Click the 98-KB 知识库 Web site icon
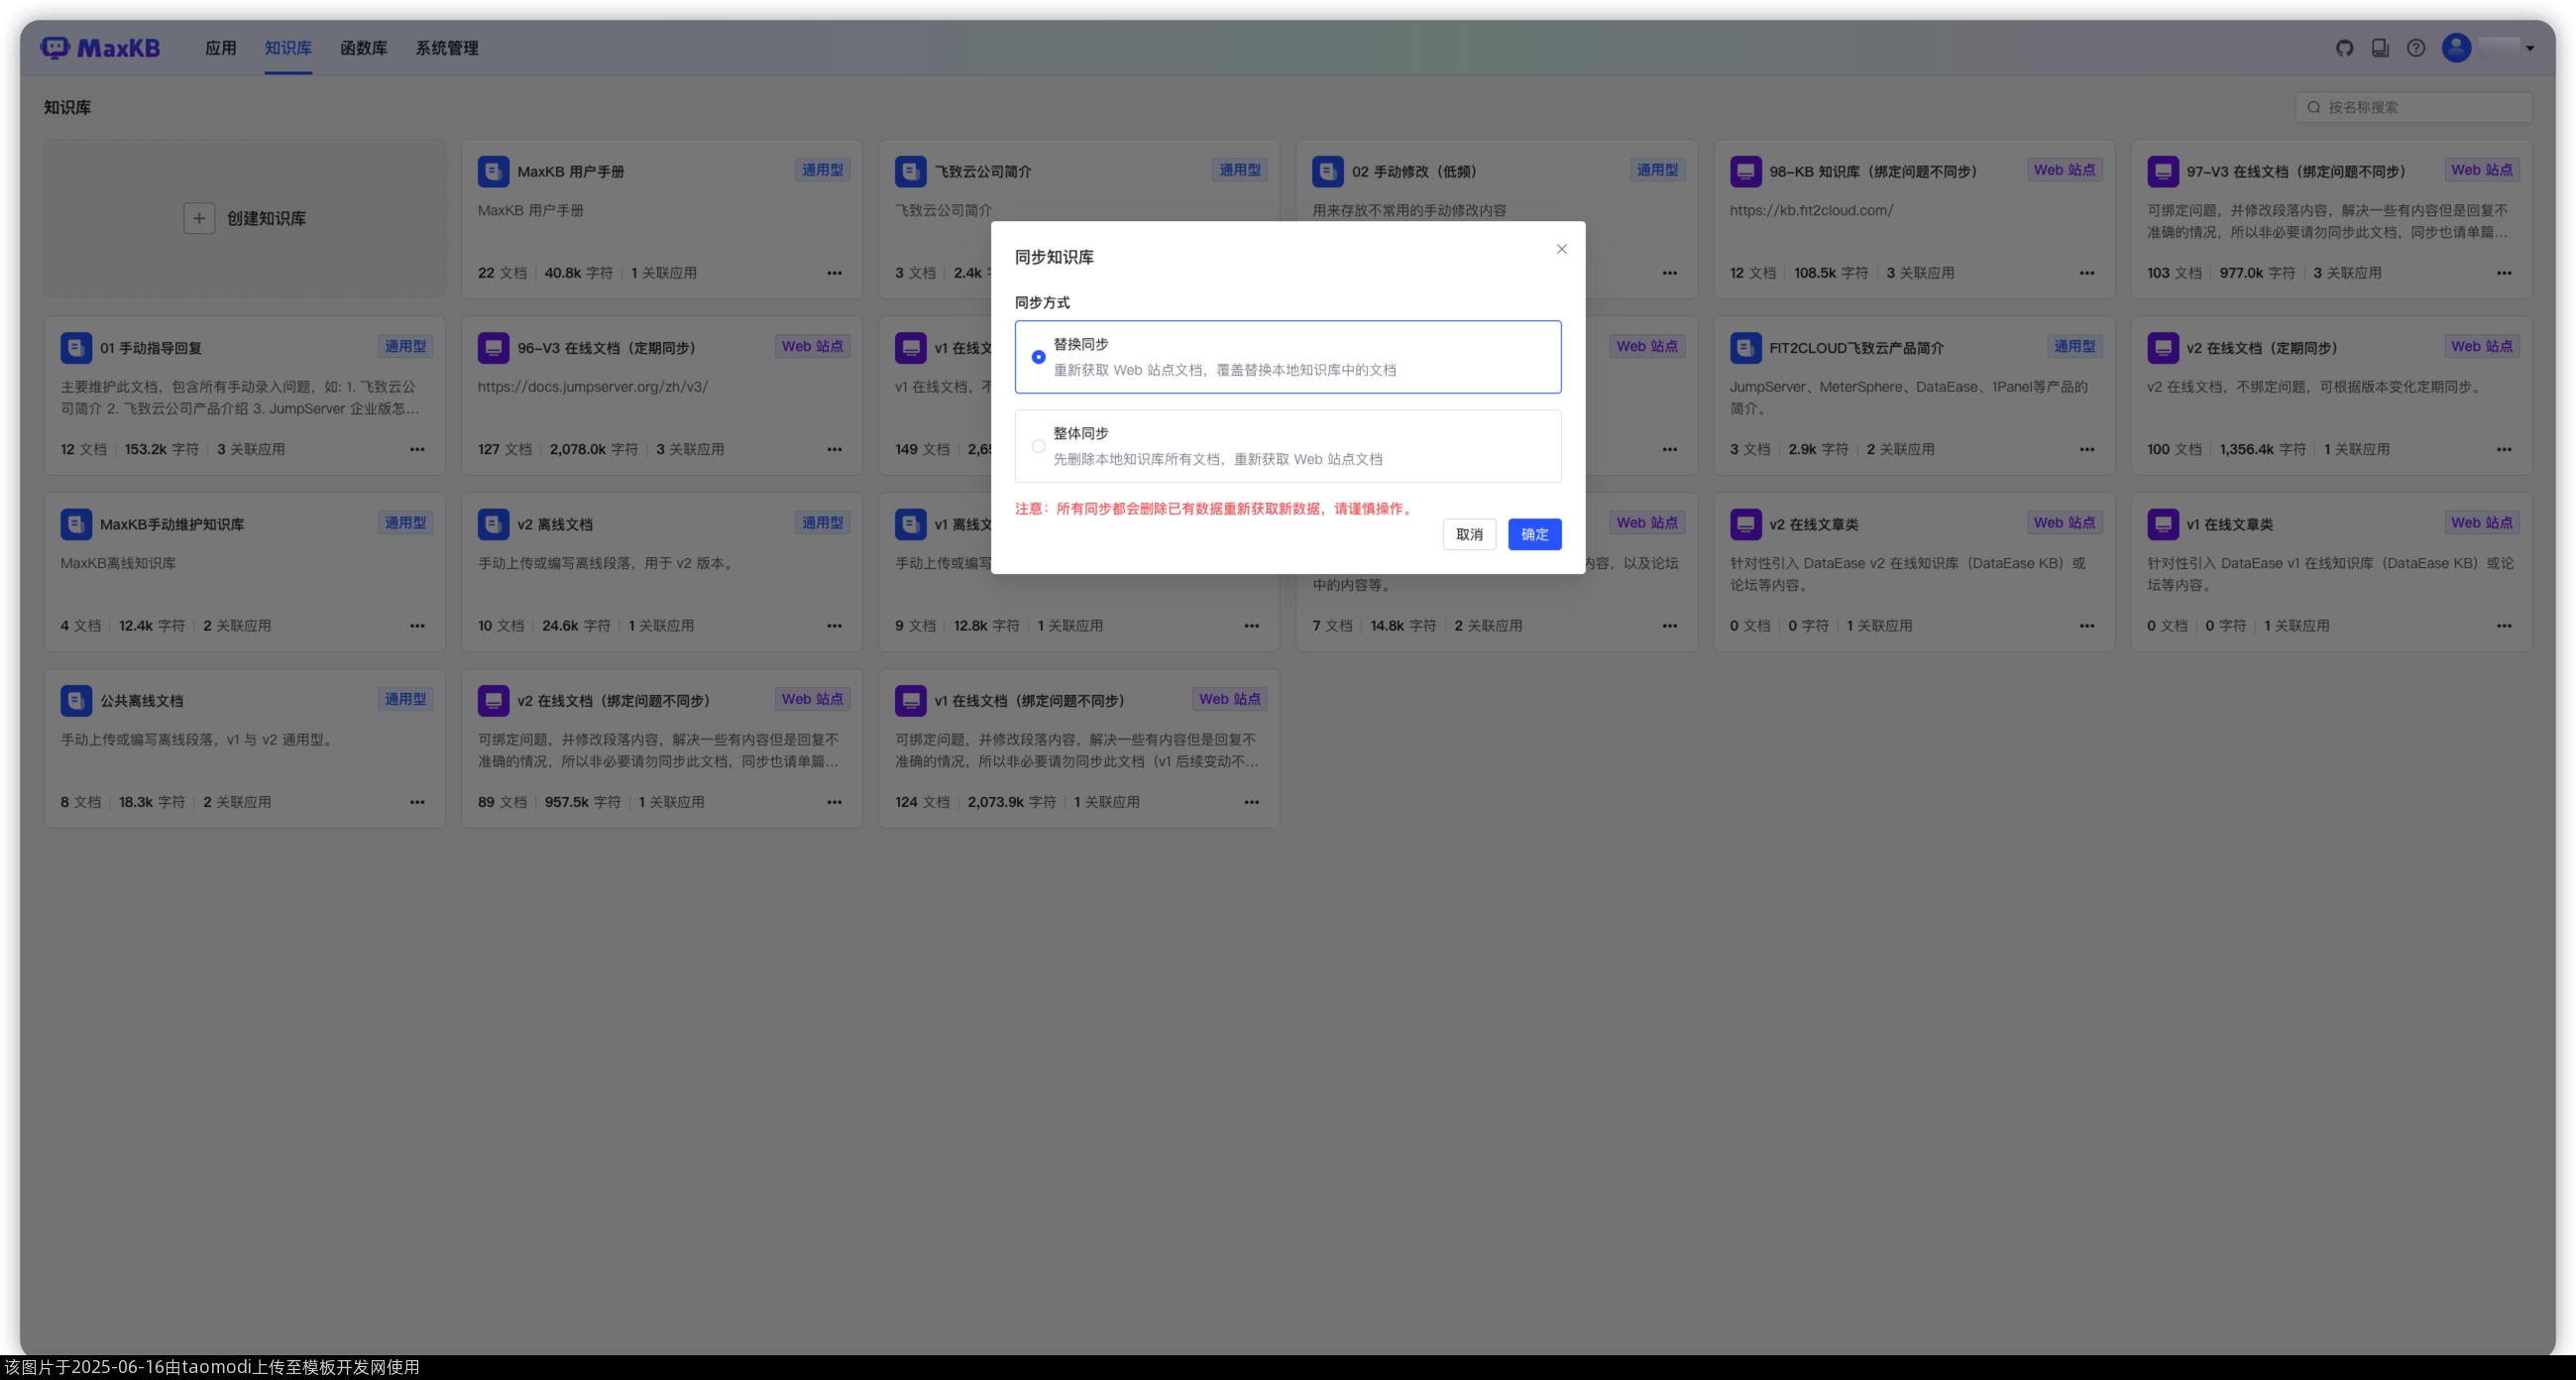The width and height of the screenshot is (2576, 1380). [1745, 171]
